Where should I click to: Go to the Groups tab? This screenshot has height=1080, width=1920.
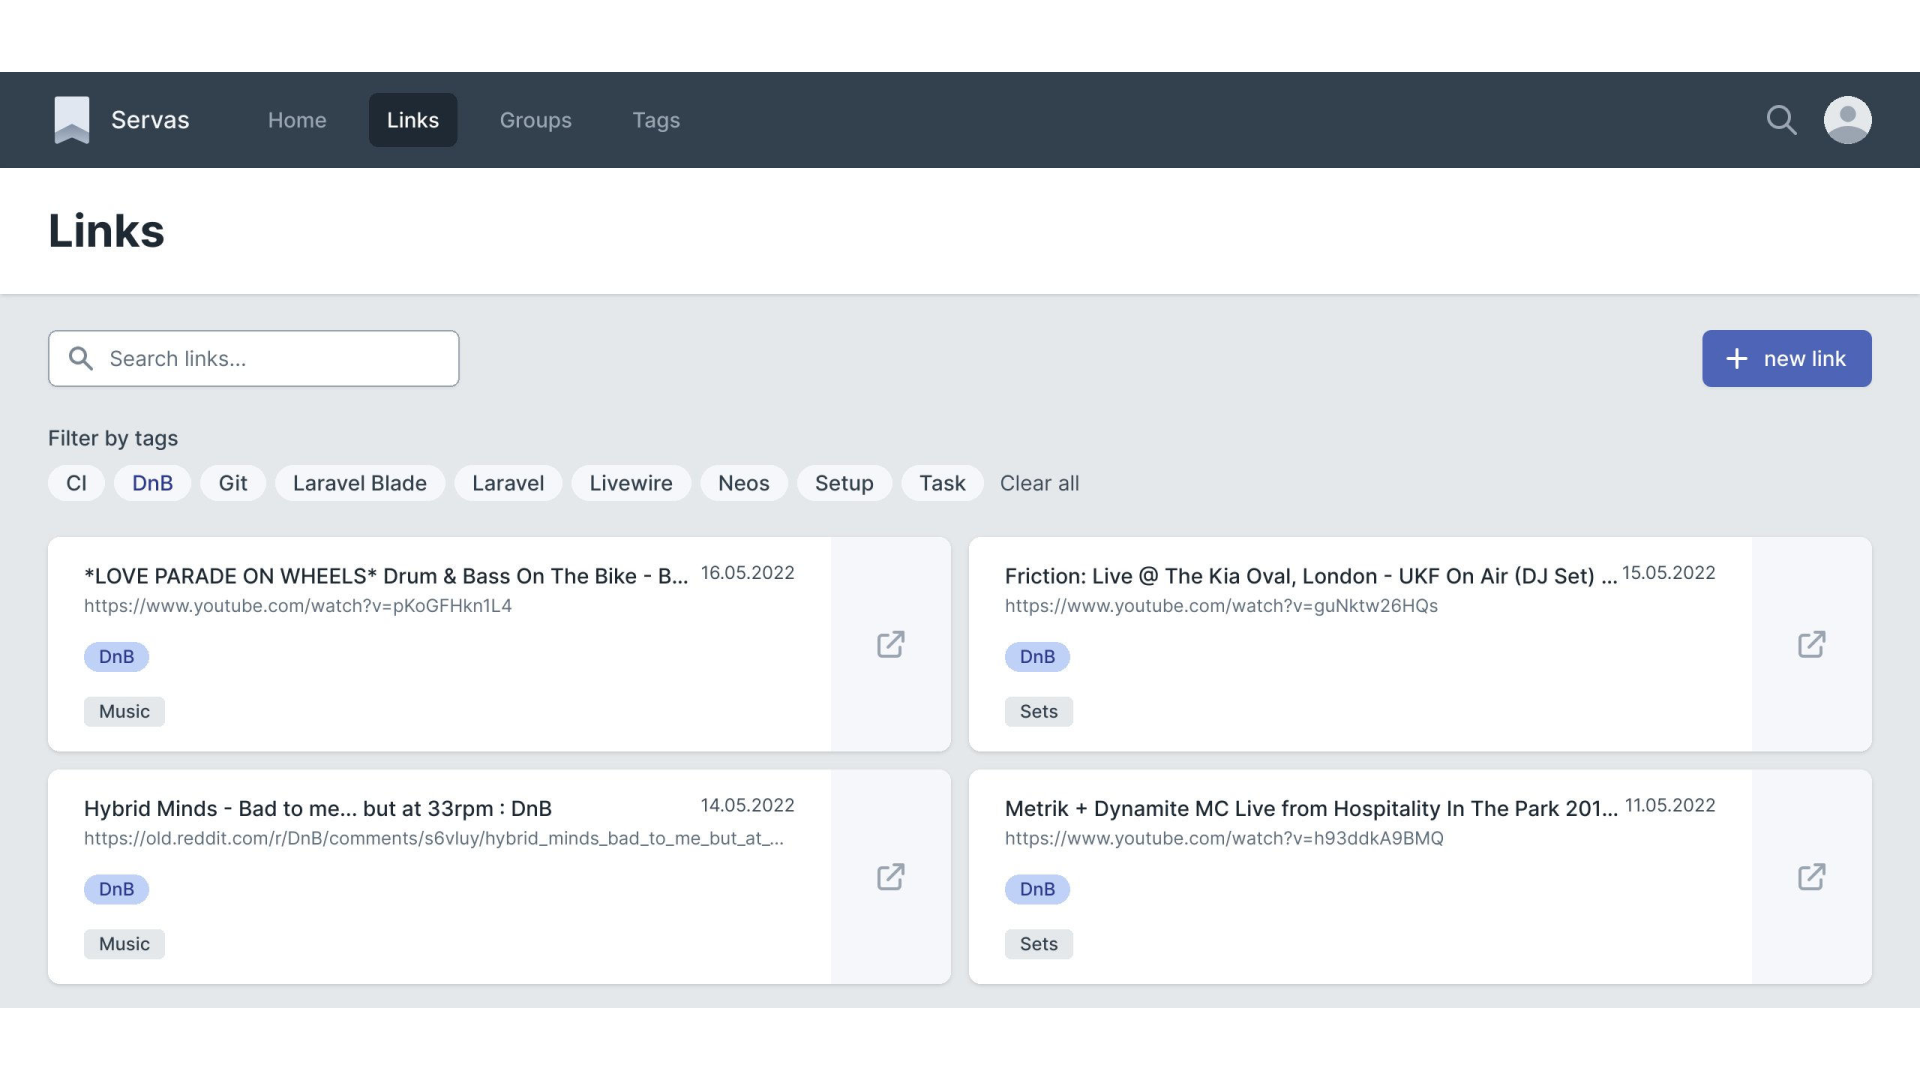pos(535,120)
